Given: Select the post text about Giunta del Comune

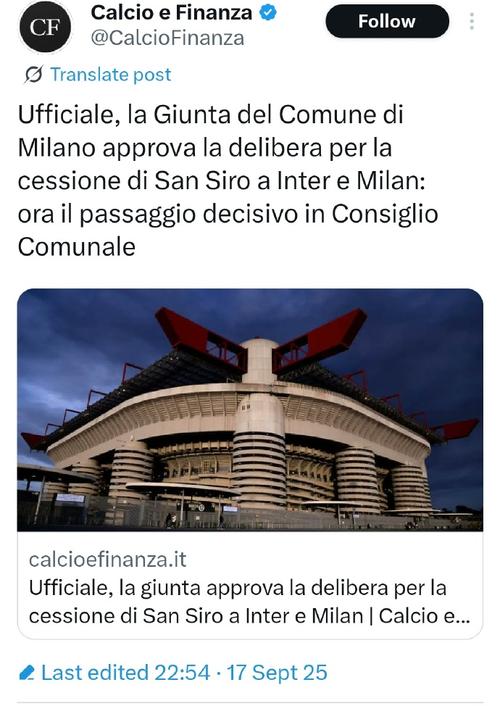Looking at the screenshot, I should click(x=228, y=181).
